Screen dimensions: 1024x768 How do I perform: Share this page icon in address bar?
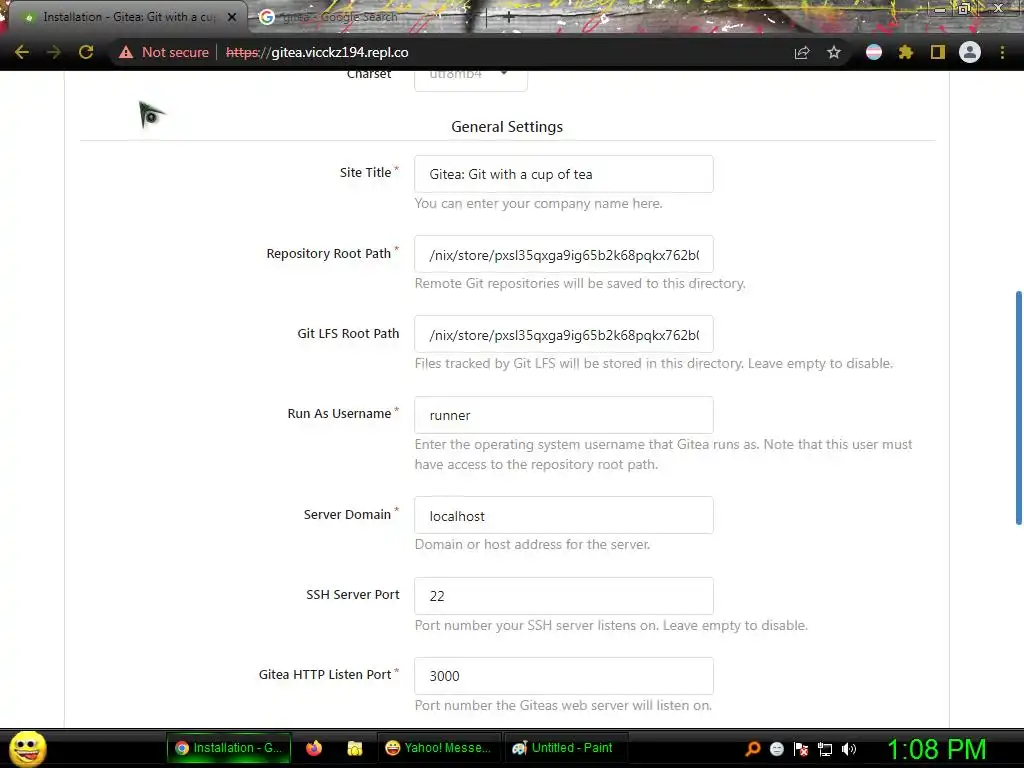point(802,52)
